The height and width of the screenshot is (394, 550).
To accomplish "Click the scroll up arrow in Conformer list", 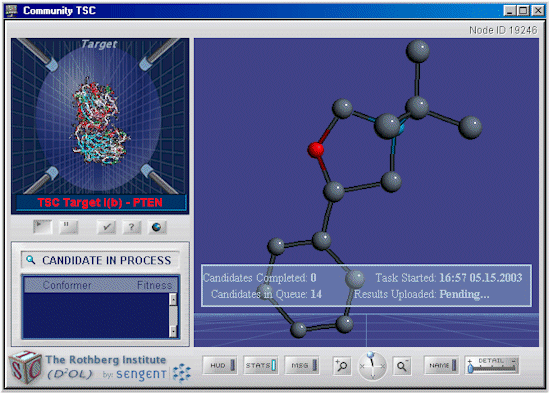I will coord(173,299).
